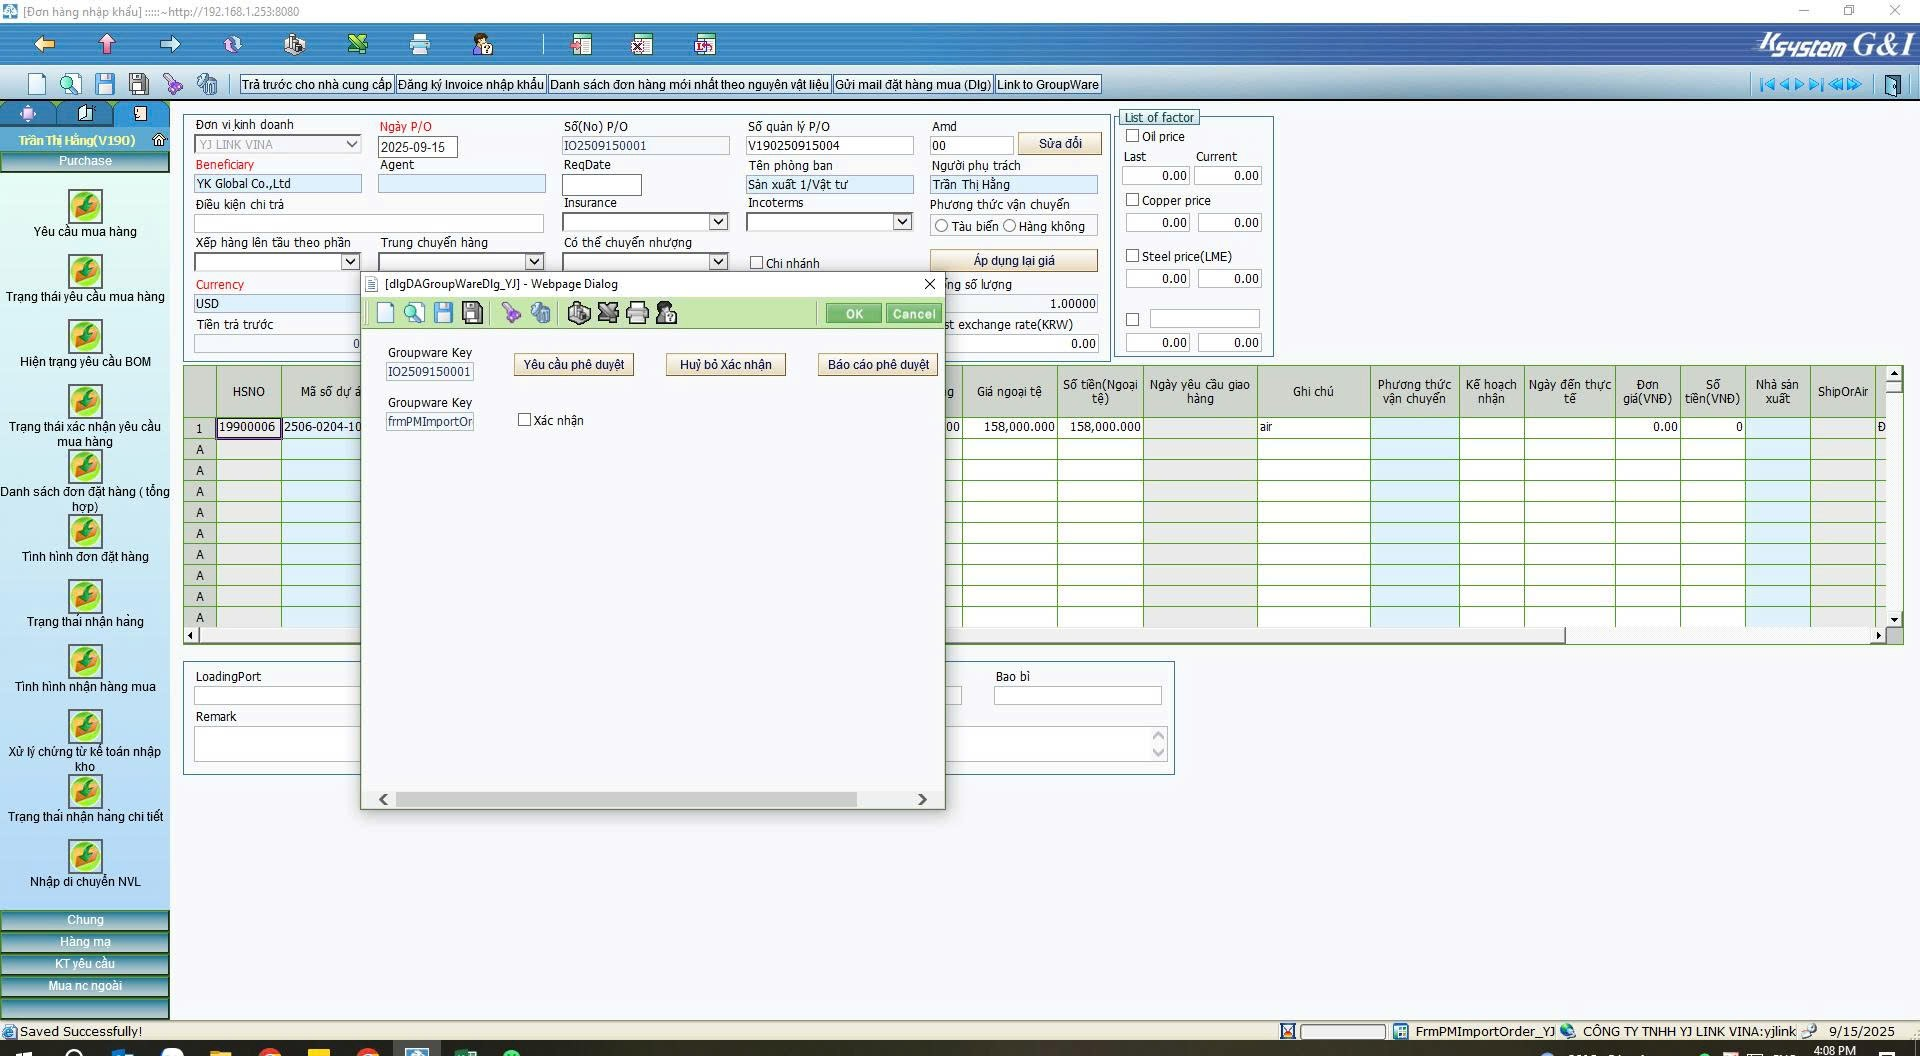The image size is (1920, 1056).
Task: Click the Excel export icon in the top toolbar
Action: coord(357,44)
